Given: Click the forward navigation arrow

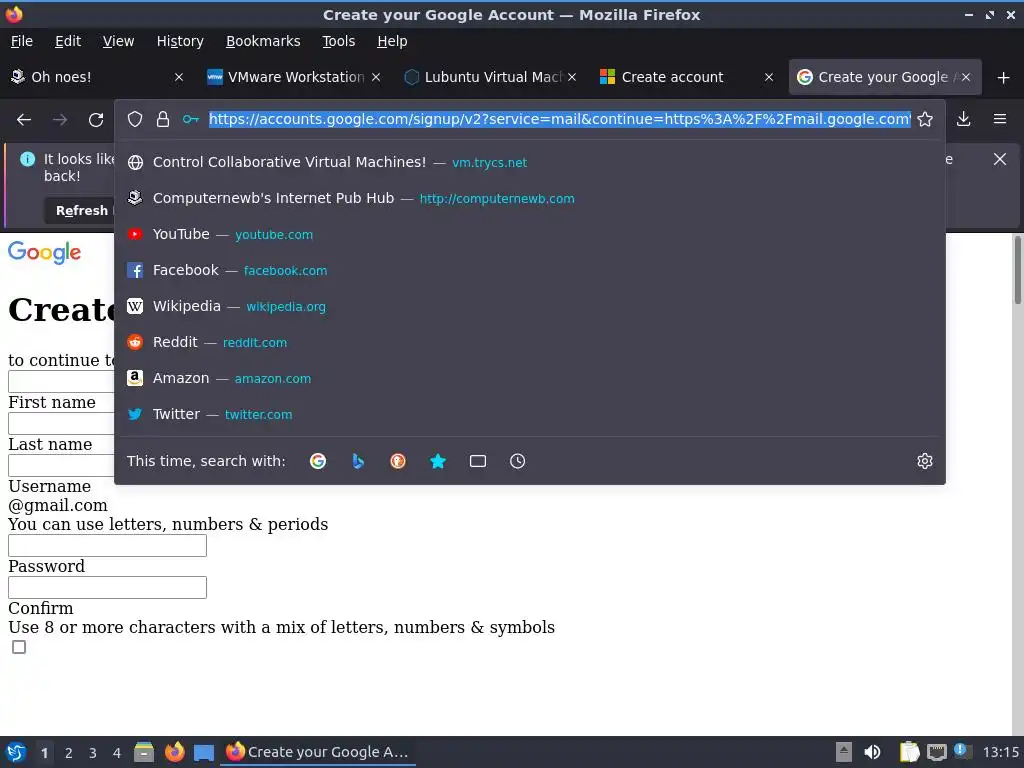Looking at the screenshot, I should 60,120.
